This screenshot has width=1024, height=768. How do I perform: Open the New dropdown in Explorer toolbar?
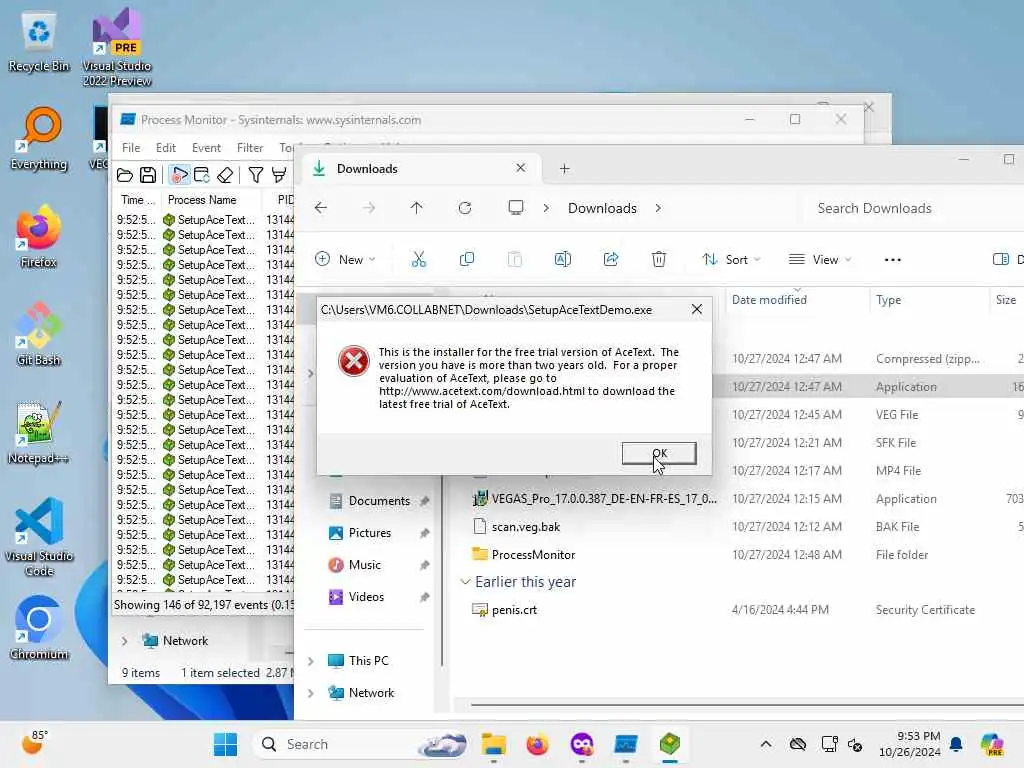(x=345, y=259)
